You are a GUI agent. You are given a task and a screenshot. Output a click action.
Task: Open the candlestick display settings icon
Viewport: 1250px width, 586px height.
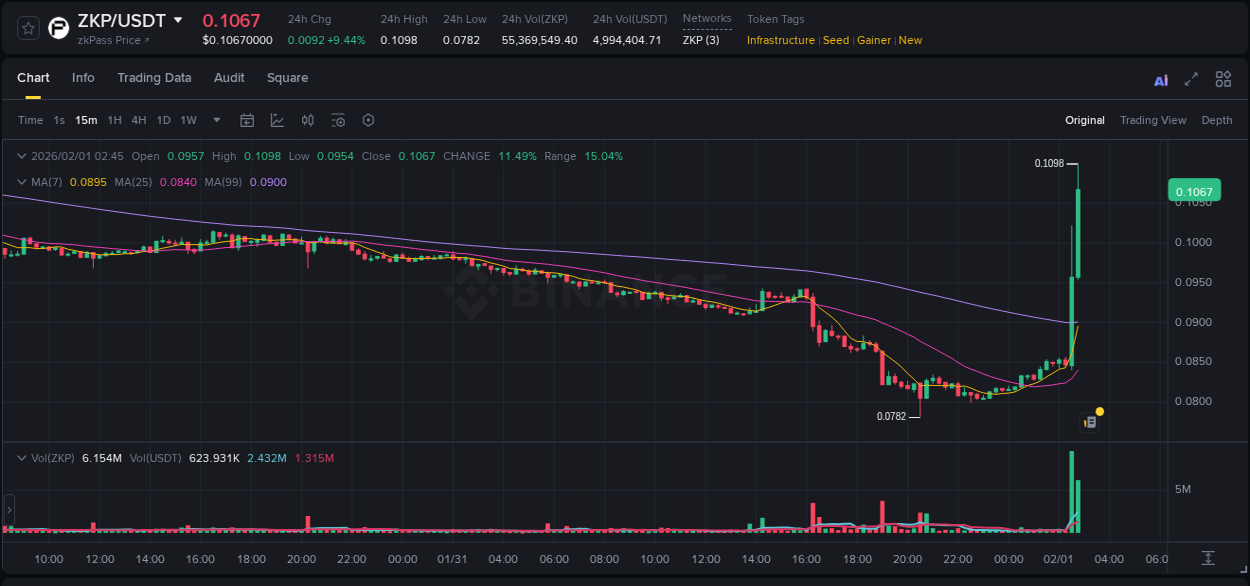[308, 120]
